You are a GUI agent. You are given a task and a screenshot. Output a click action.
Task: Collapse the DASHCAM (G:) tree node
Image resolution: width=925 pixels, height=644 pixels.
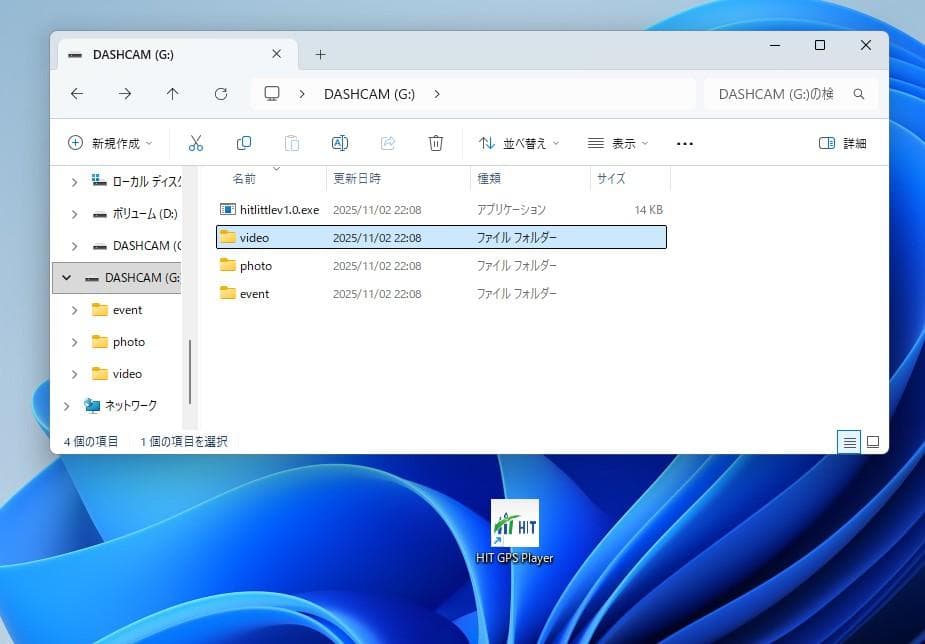(67, 278)
